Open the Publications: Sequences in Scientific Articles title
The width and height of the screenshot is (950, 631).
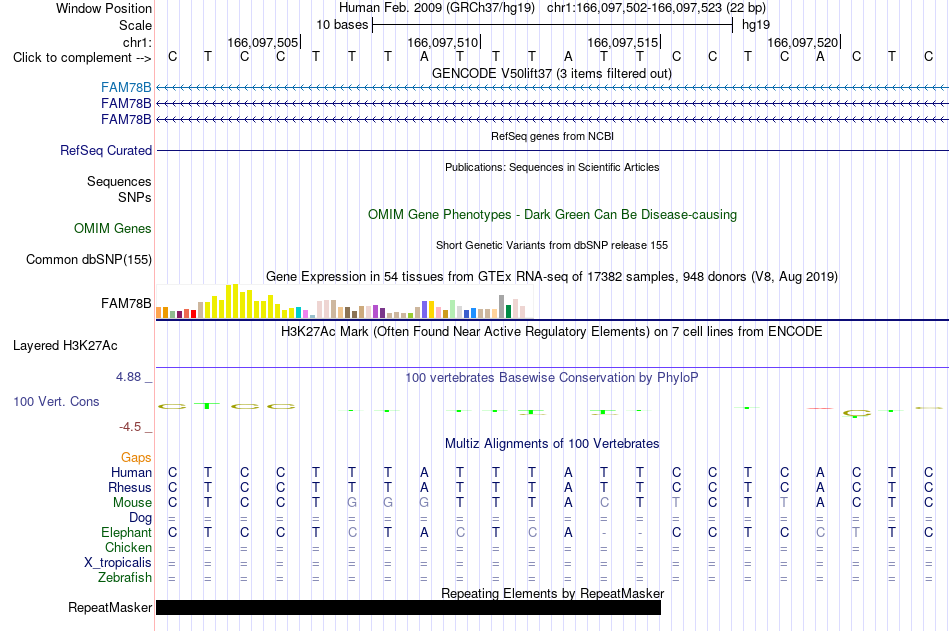point(552,167)
